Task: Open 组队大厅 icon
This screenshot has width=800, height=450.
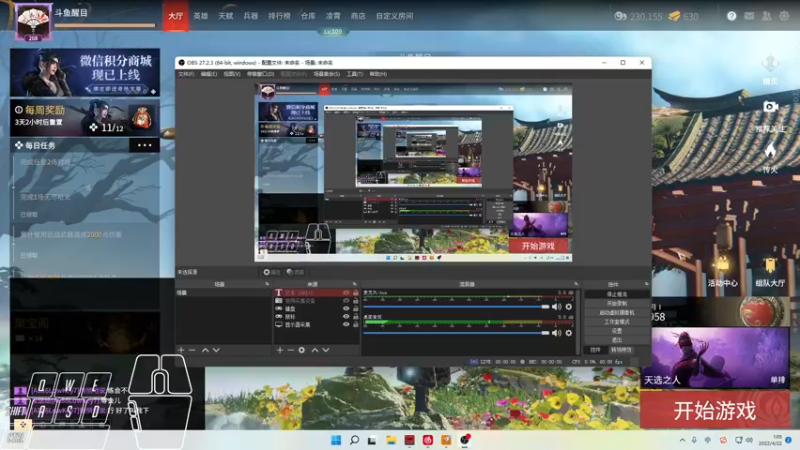Action: click(770, 264)
